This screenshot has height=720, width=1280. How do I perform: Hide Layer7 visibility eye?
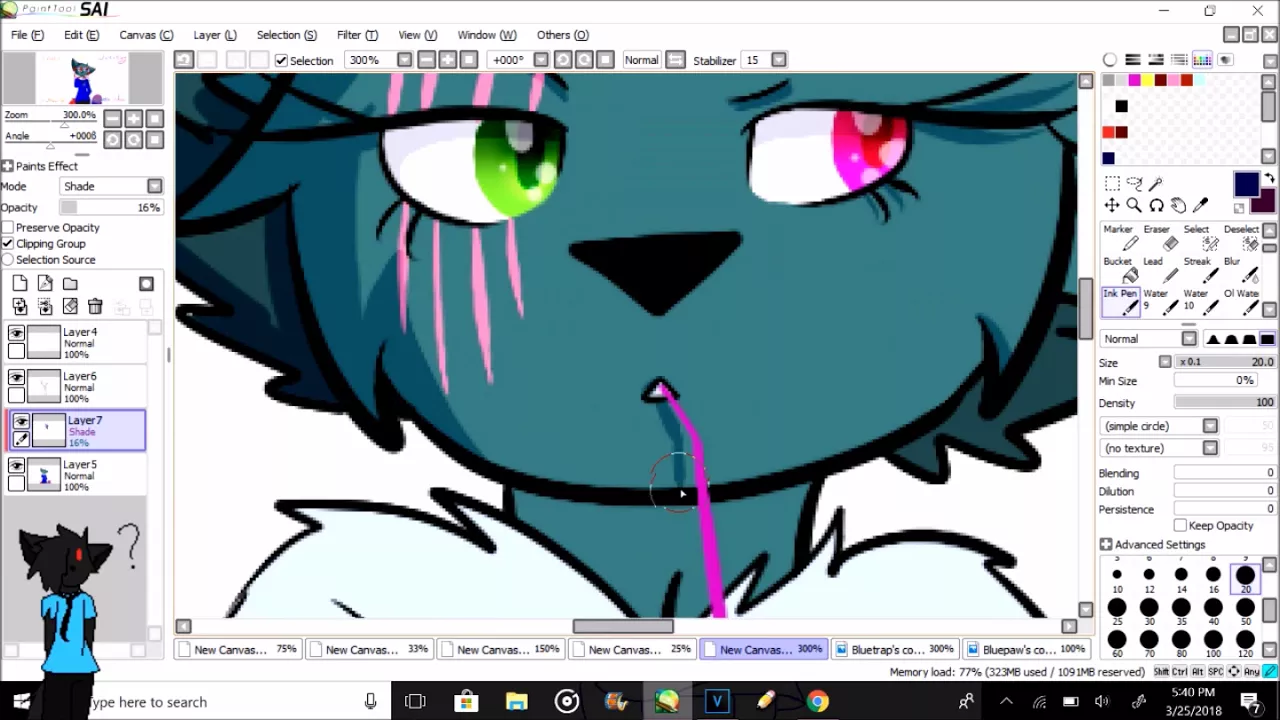21,422
